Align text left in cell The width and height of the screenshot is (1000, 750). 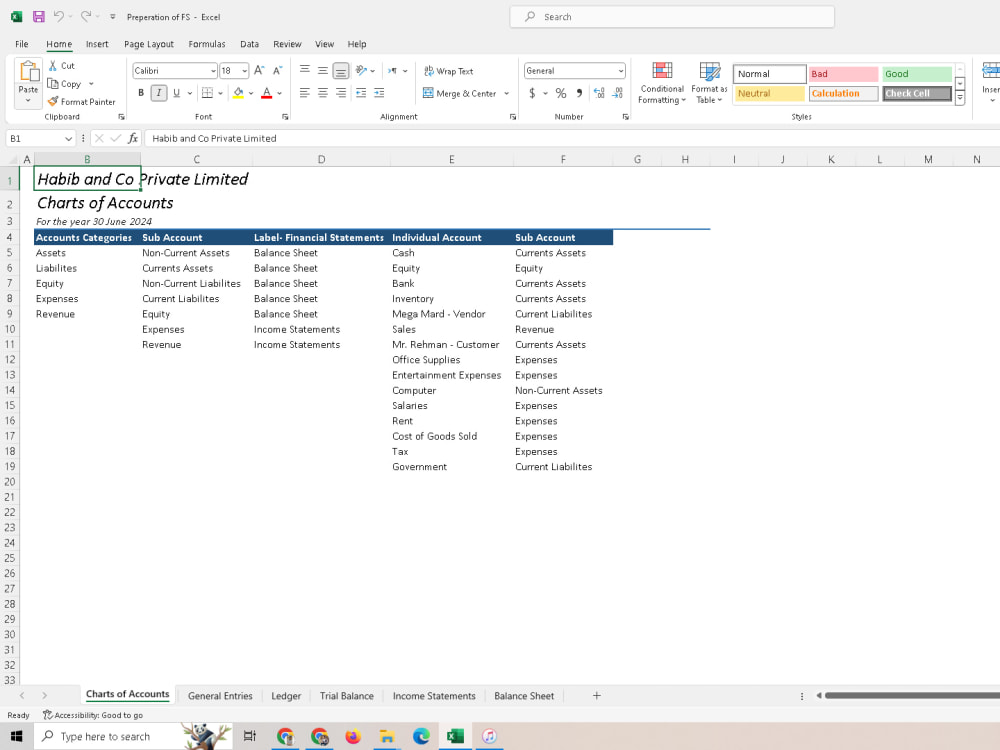(305, 93)
